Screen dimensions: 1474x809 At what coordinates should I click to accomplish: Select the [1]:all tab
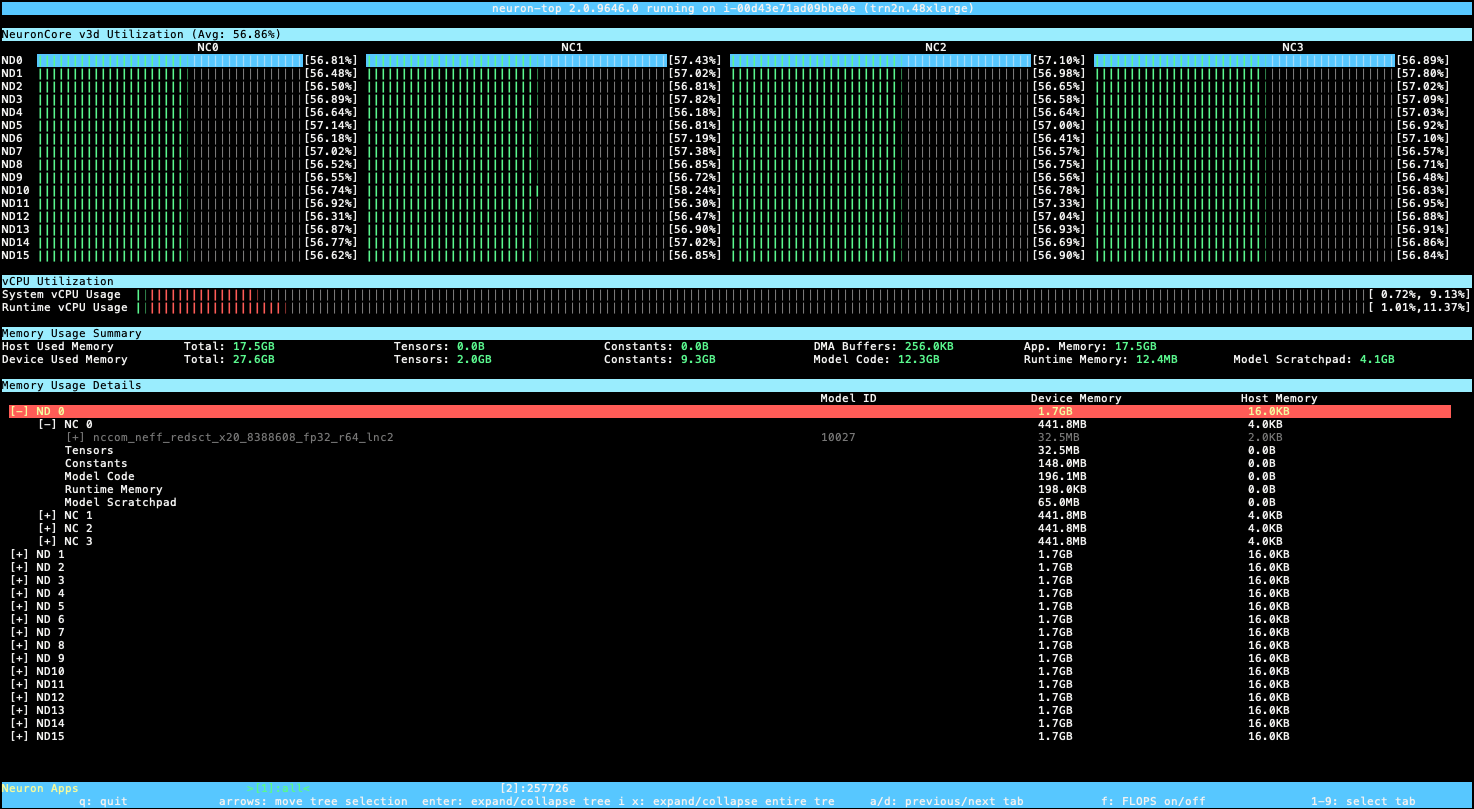(278, 789)
